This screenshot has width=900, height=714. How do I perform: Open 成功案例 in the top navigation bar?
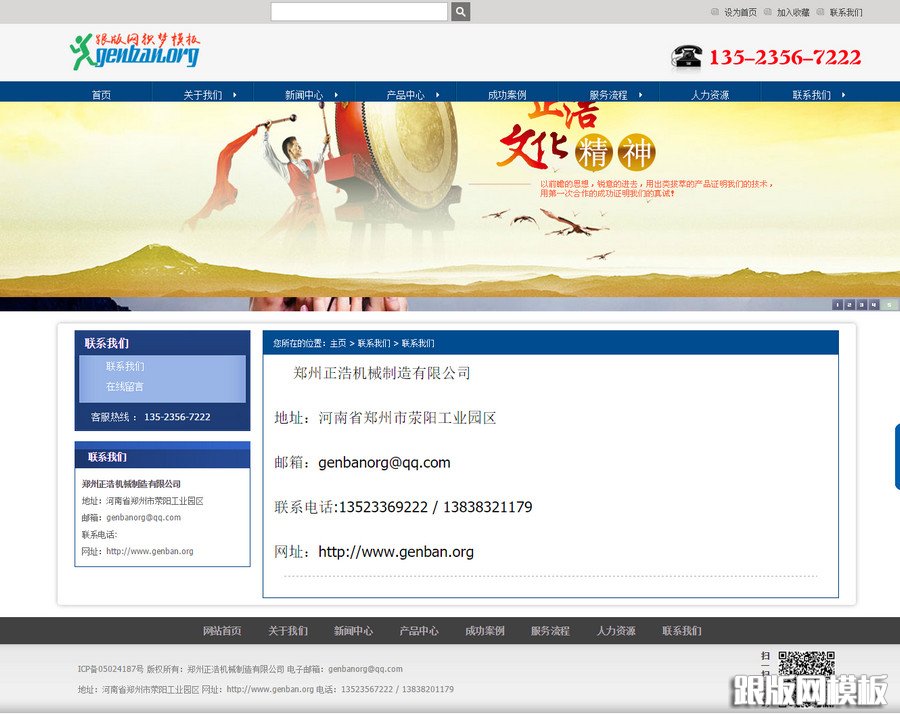pos(507,95)
